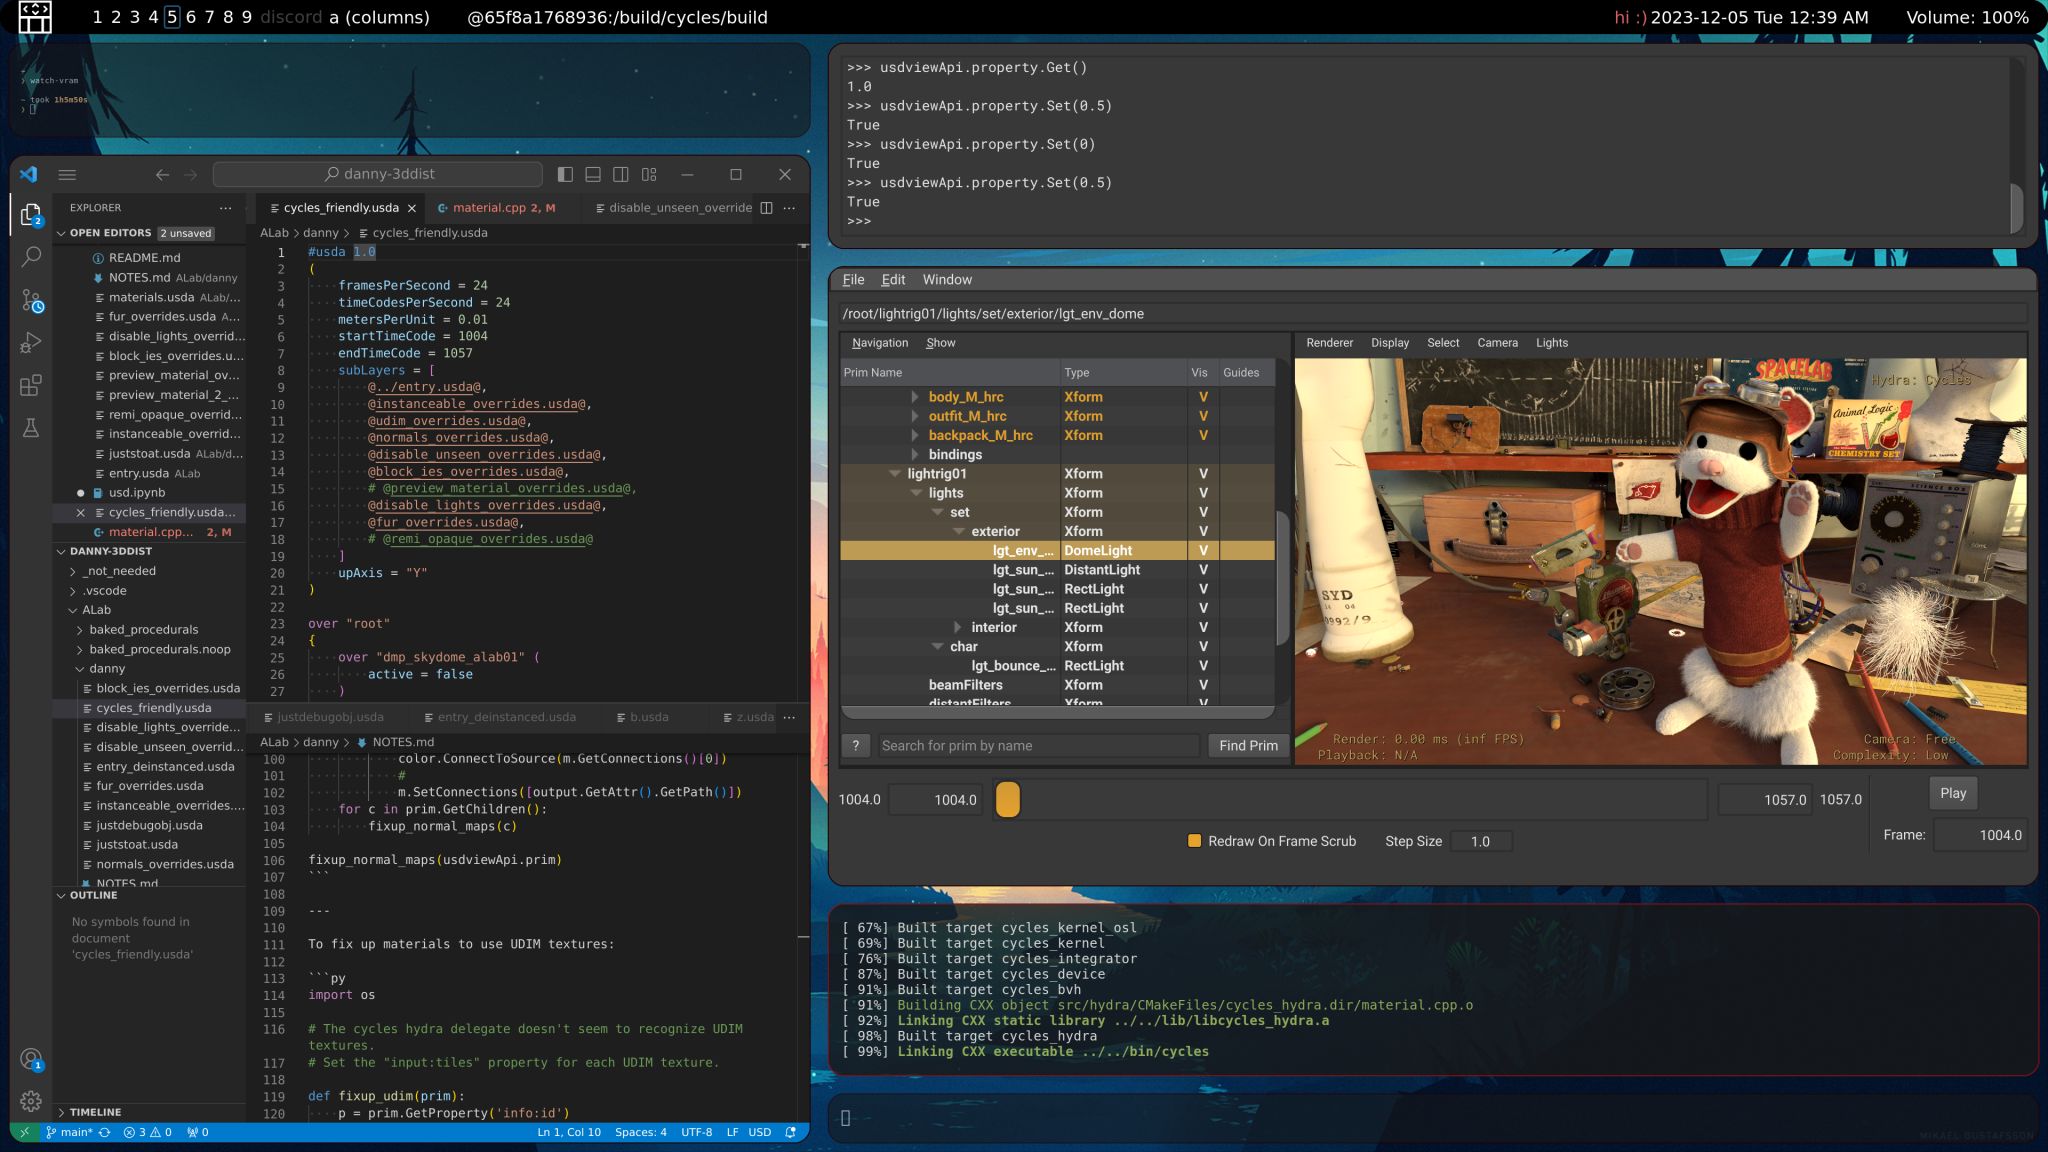Close the cycles_friendly.usda editor tab
This screenshot has width=2048, height=1152.
tap(411, 208)
